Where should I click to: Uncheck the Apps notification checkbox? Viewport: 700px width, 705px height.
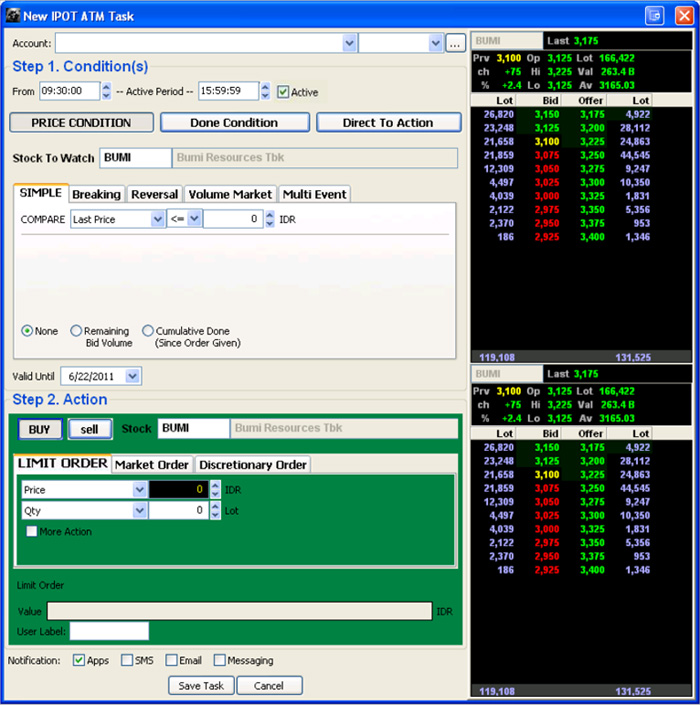[x=79, y=660]
